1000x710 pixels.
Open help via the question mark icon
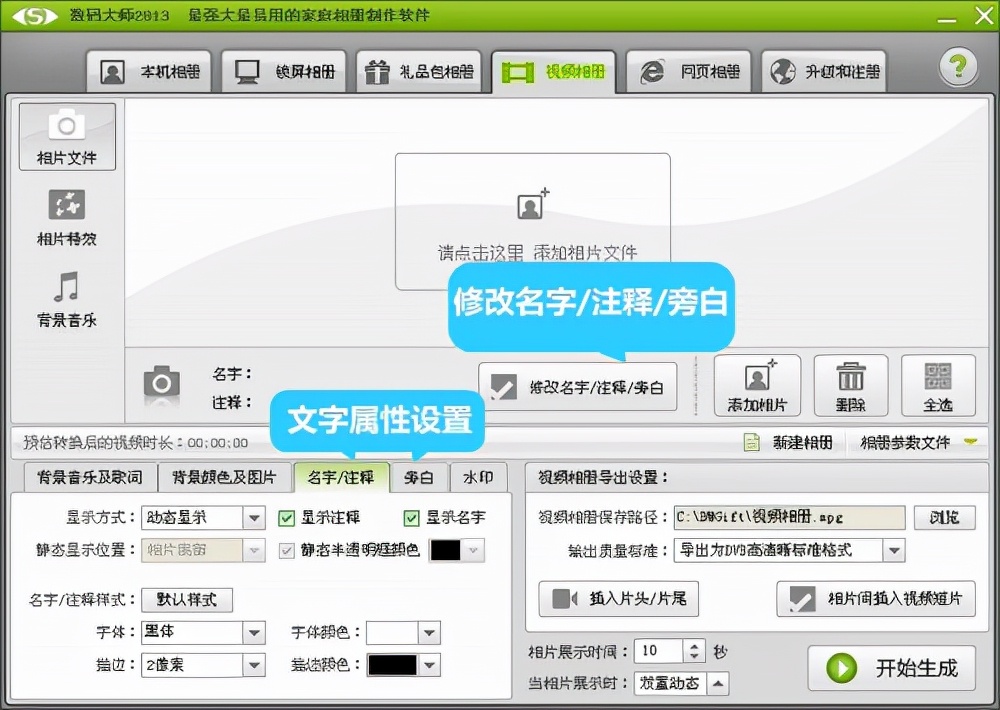(957, 66)
